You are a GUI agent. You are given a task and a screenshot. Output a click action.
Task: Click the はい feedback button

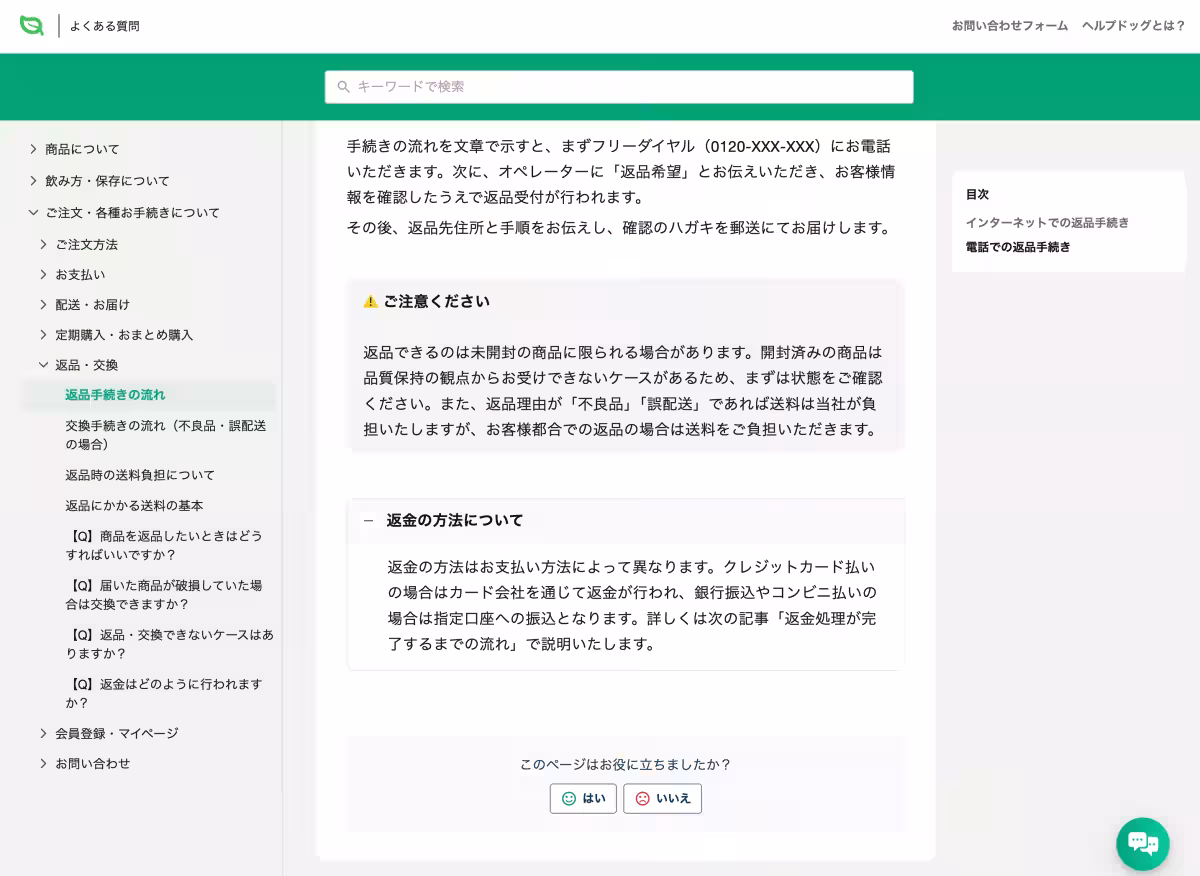[x=583, y=799]
